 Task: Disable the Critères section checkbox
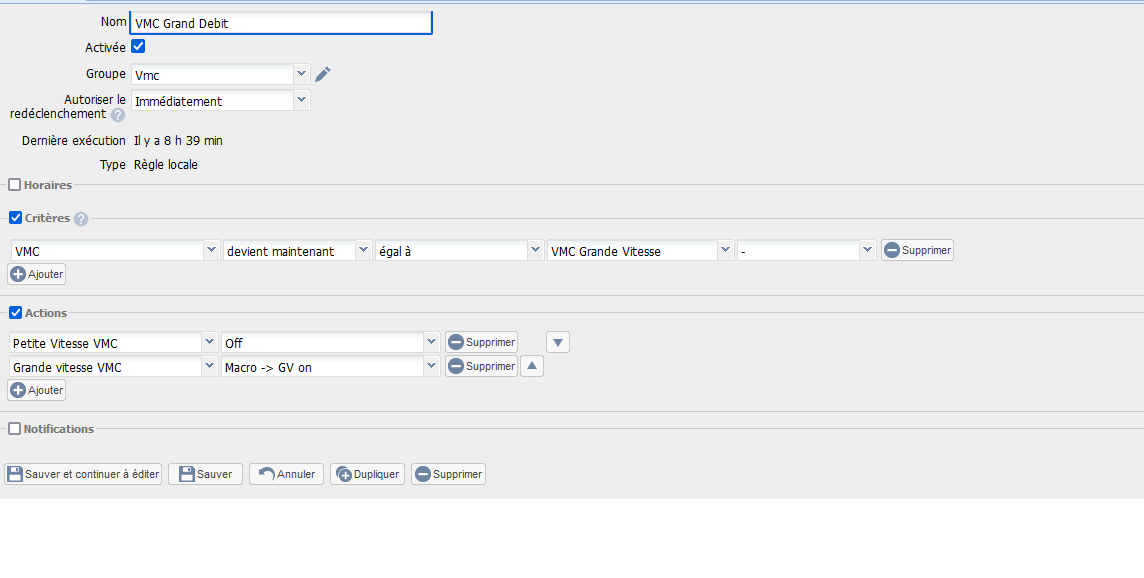click(x=15, y=218)
